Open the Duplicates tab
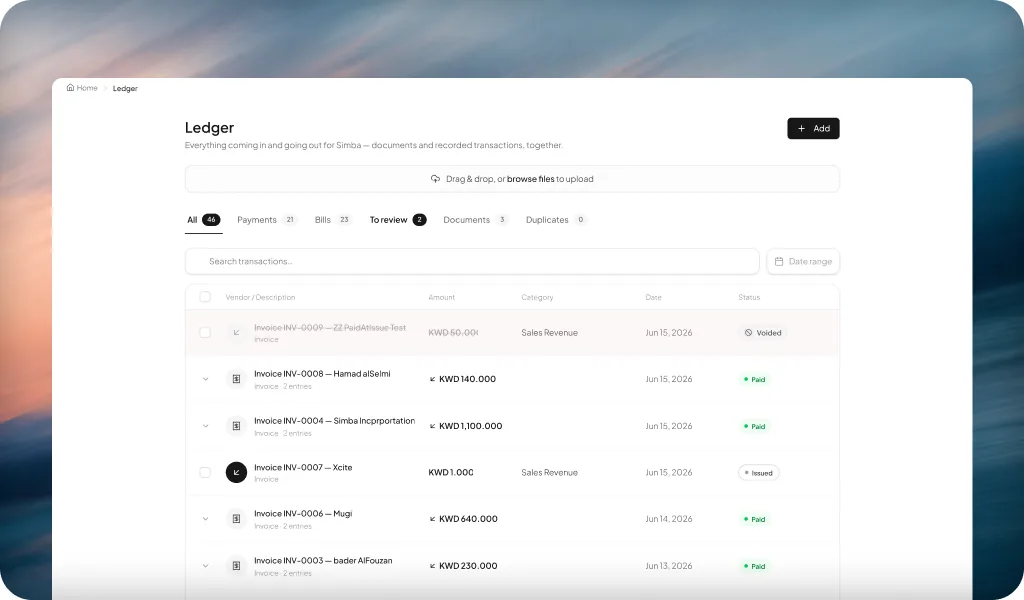The height and width of the screenshot is (600, 1024). (556, 220)
